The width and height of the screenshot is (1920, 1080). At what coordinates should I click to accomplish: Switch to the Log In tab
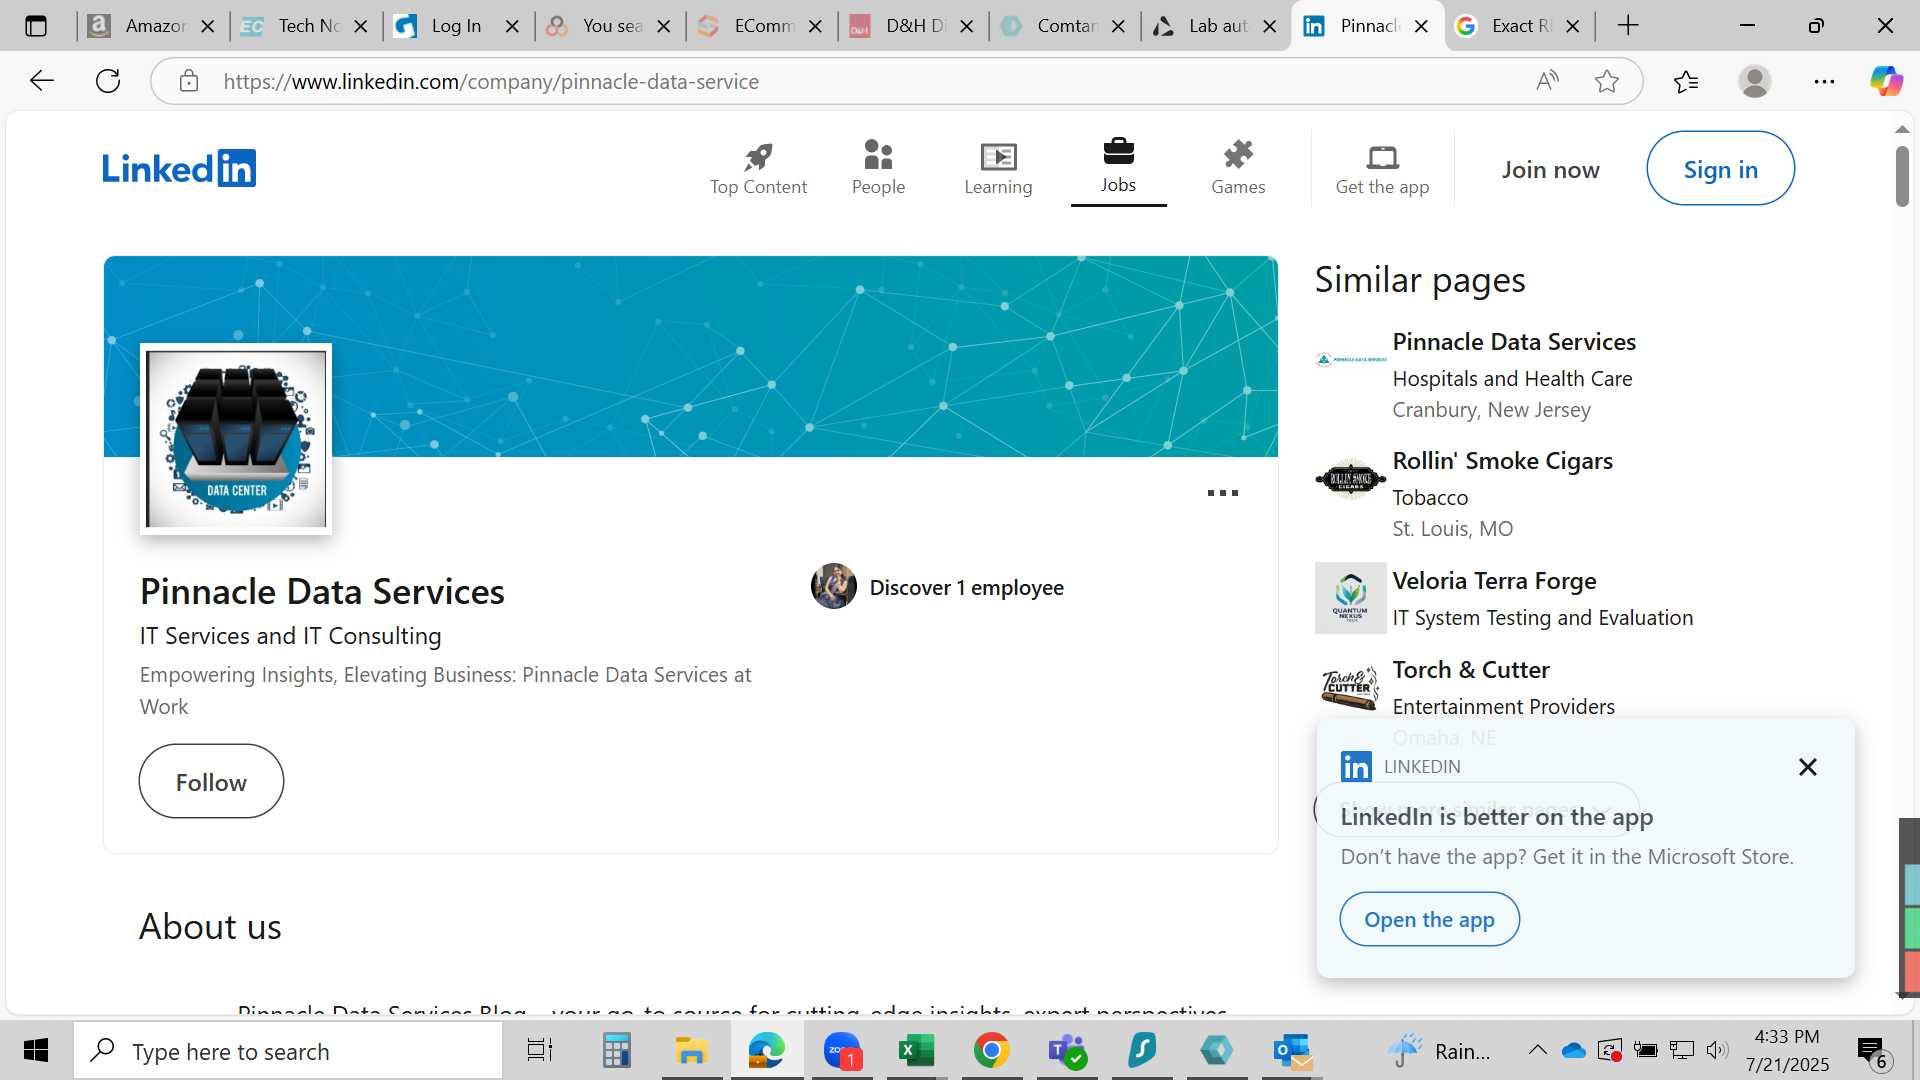[x=458, y=26]
